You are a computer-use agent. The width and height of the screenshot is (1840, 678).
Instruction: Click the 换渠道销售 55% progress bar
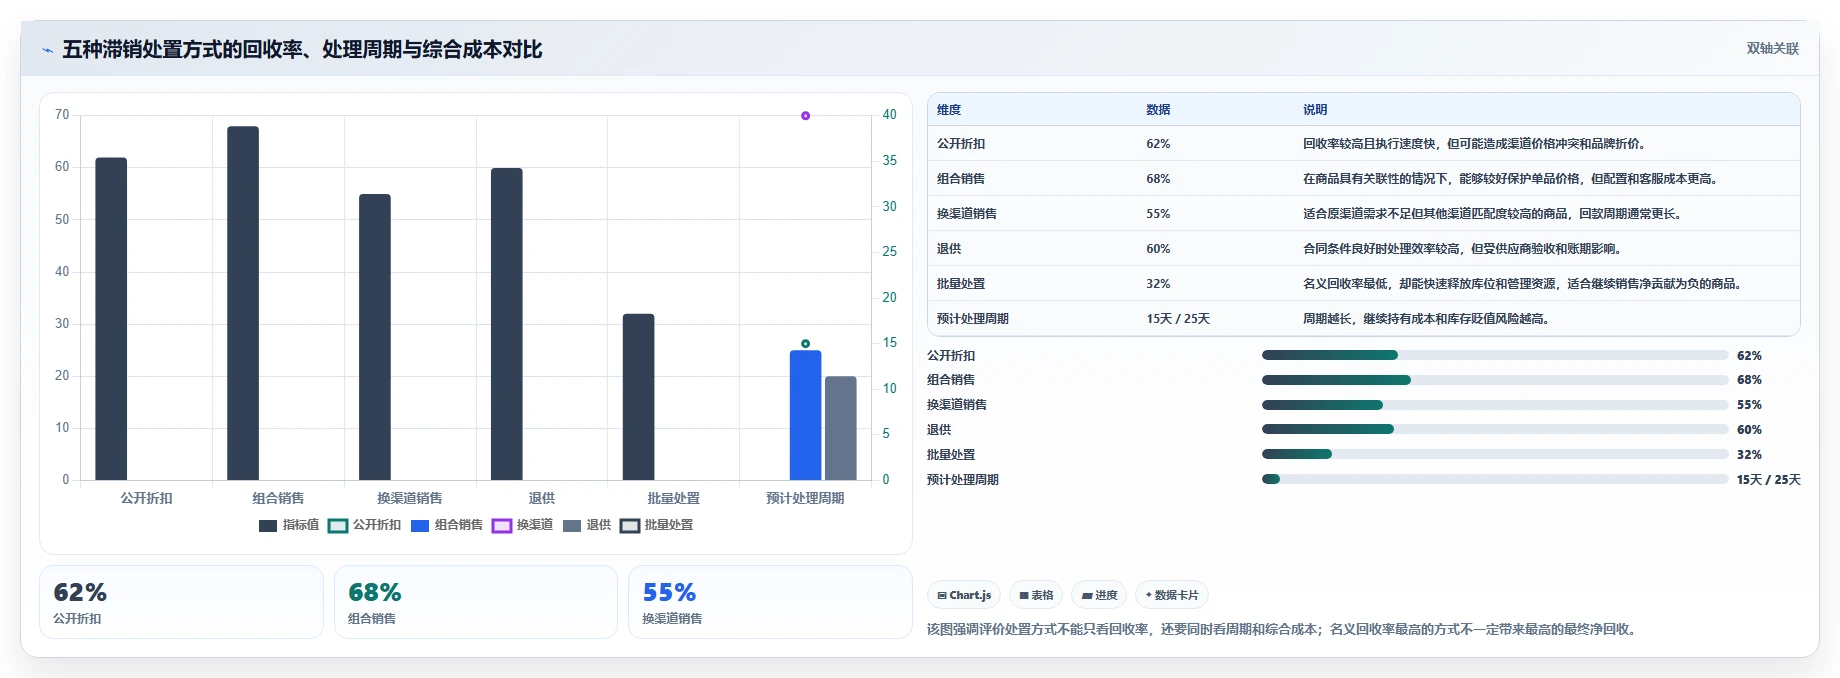1495,405
